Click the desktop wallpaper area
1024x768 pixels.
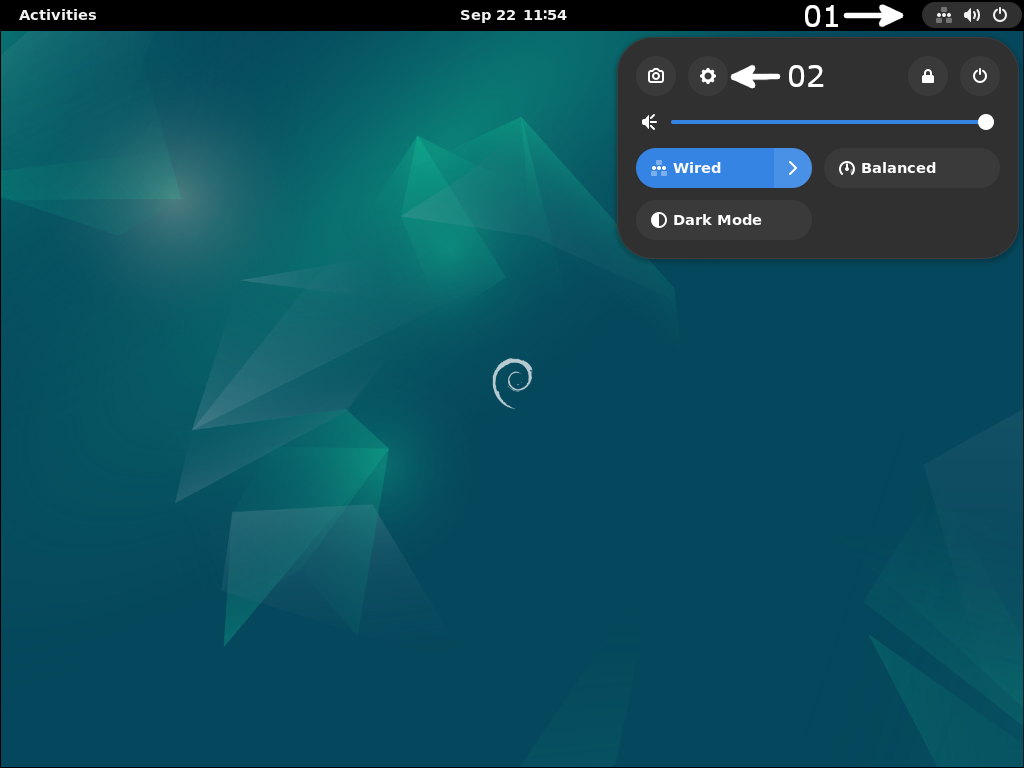[300, 450]
